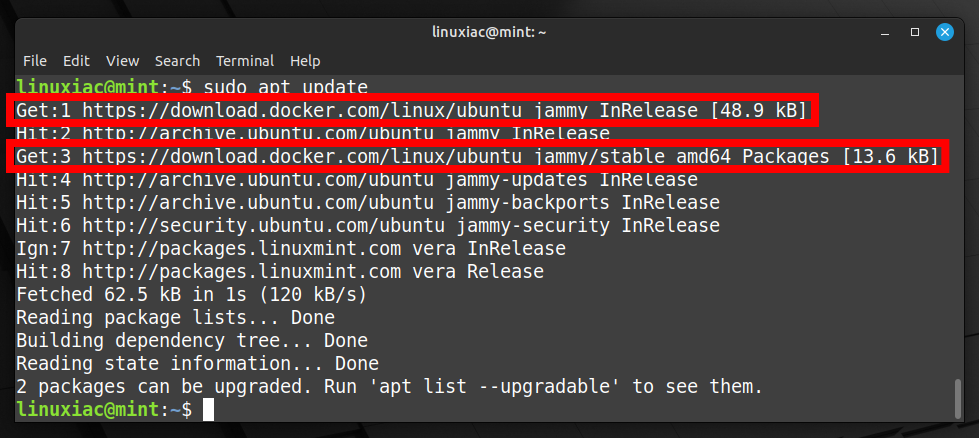The image size is (979, 438).
Task: Minimize the terminal window
Action: [885, 32]
